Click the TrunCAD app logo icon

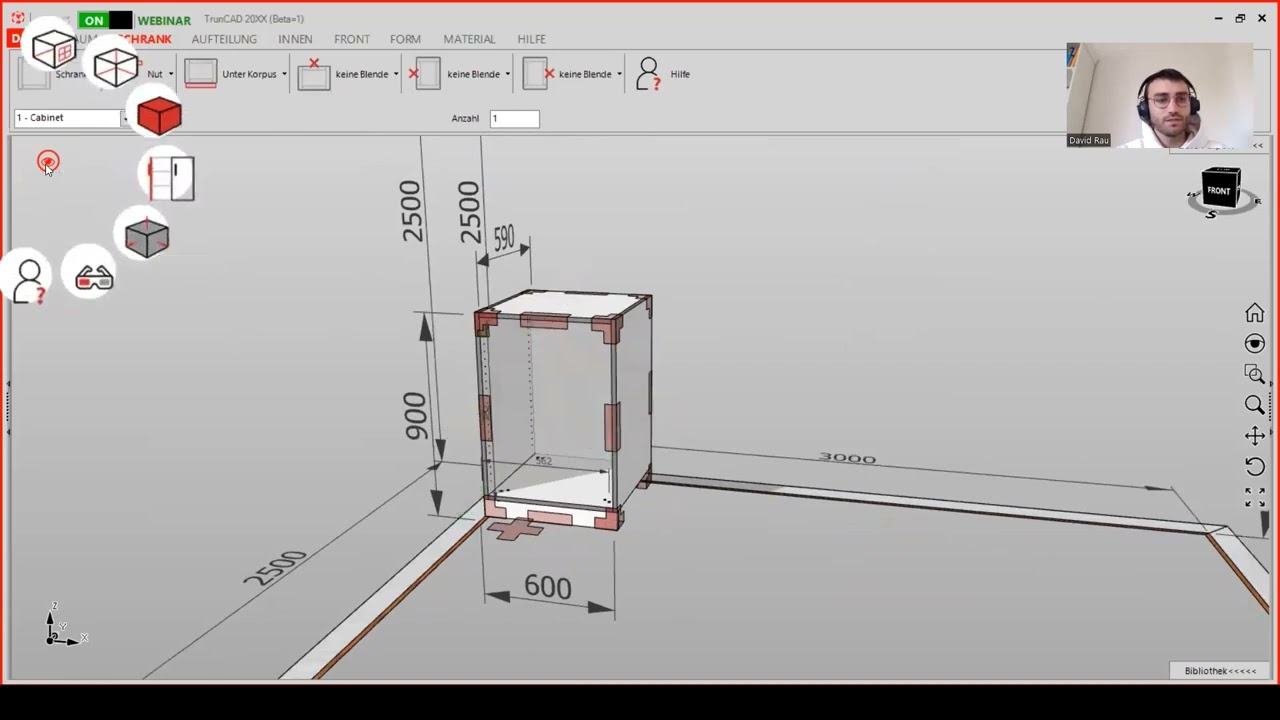17,18
